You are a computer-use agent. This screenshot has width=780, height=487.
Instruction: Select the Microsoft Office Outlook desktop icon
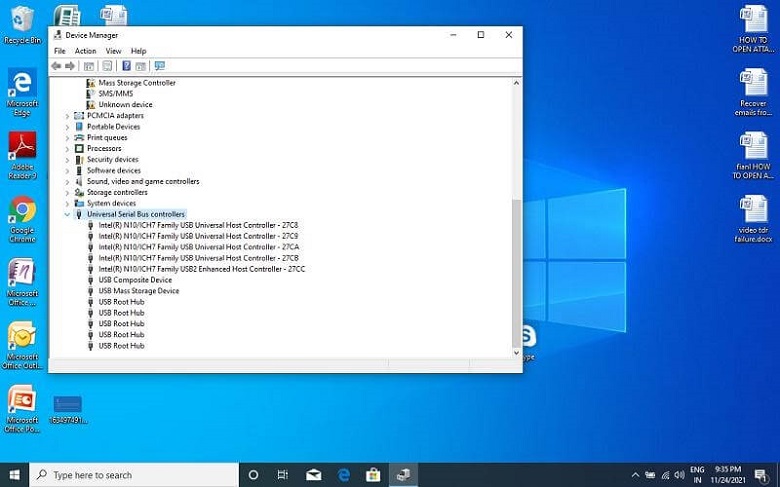[x=22, y=345]
